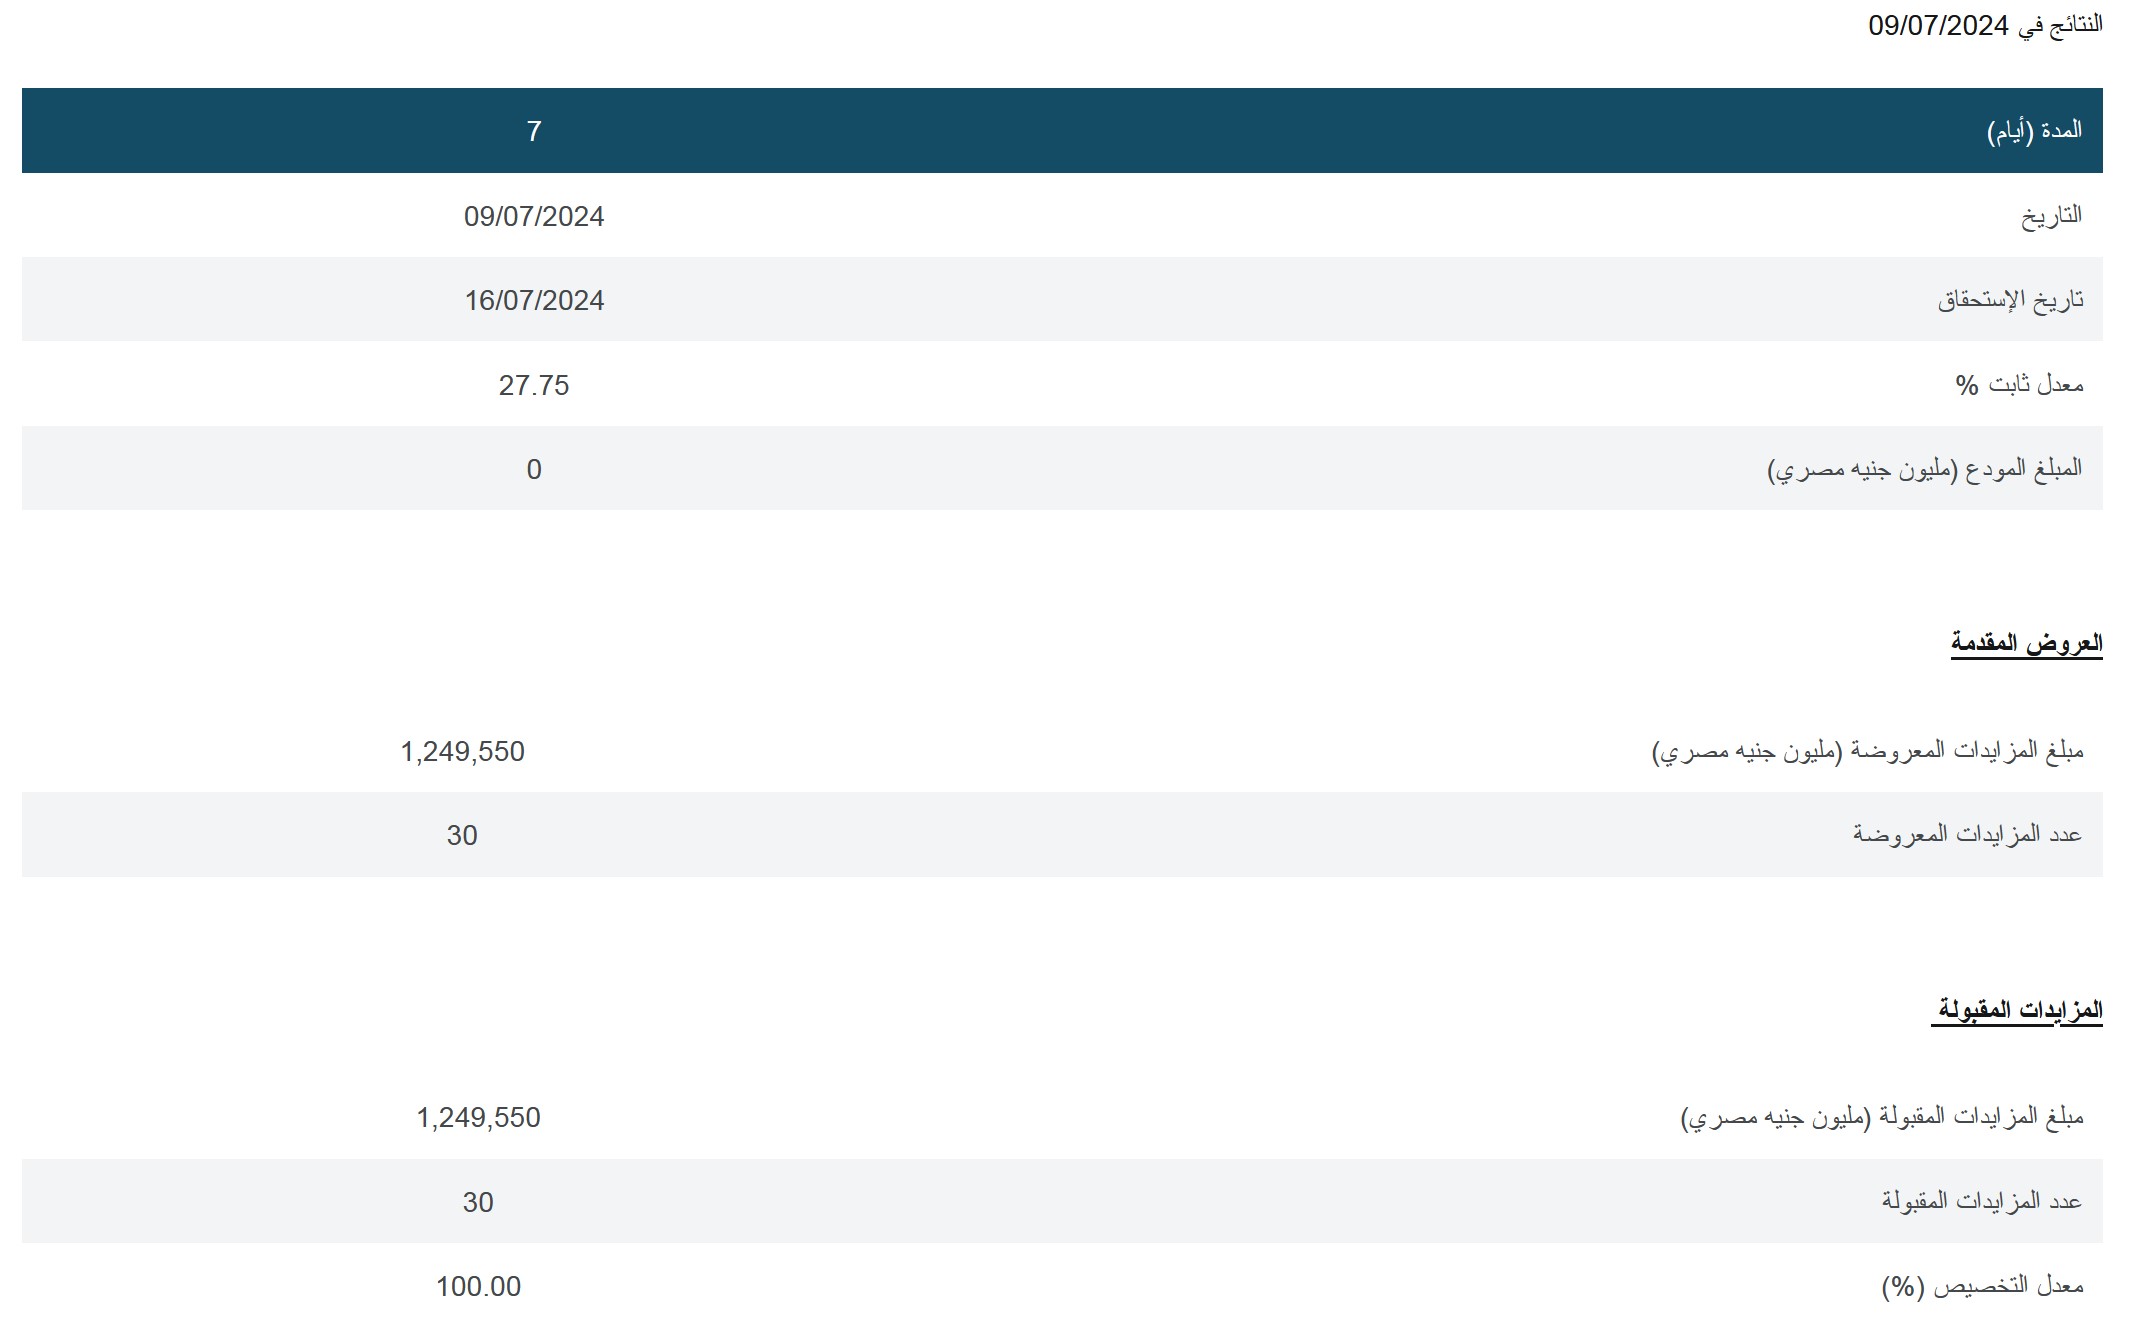This screenshot has width=2133, height=1330.
Task: Select the 'معدل التخصيص (%)' label
Action: [x=1982, y=1286]
